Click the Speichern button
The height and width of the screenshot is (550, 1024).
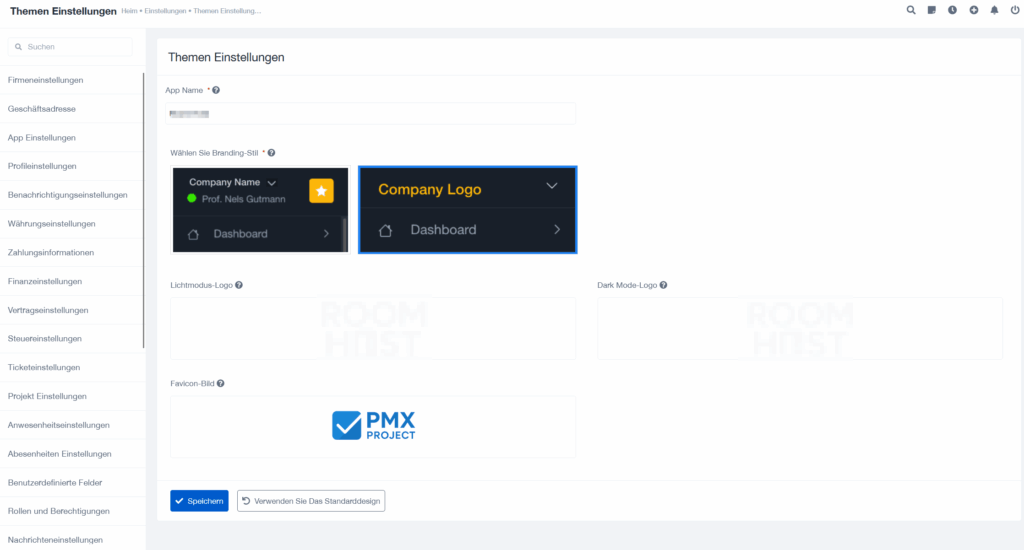199,500
